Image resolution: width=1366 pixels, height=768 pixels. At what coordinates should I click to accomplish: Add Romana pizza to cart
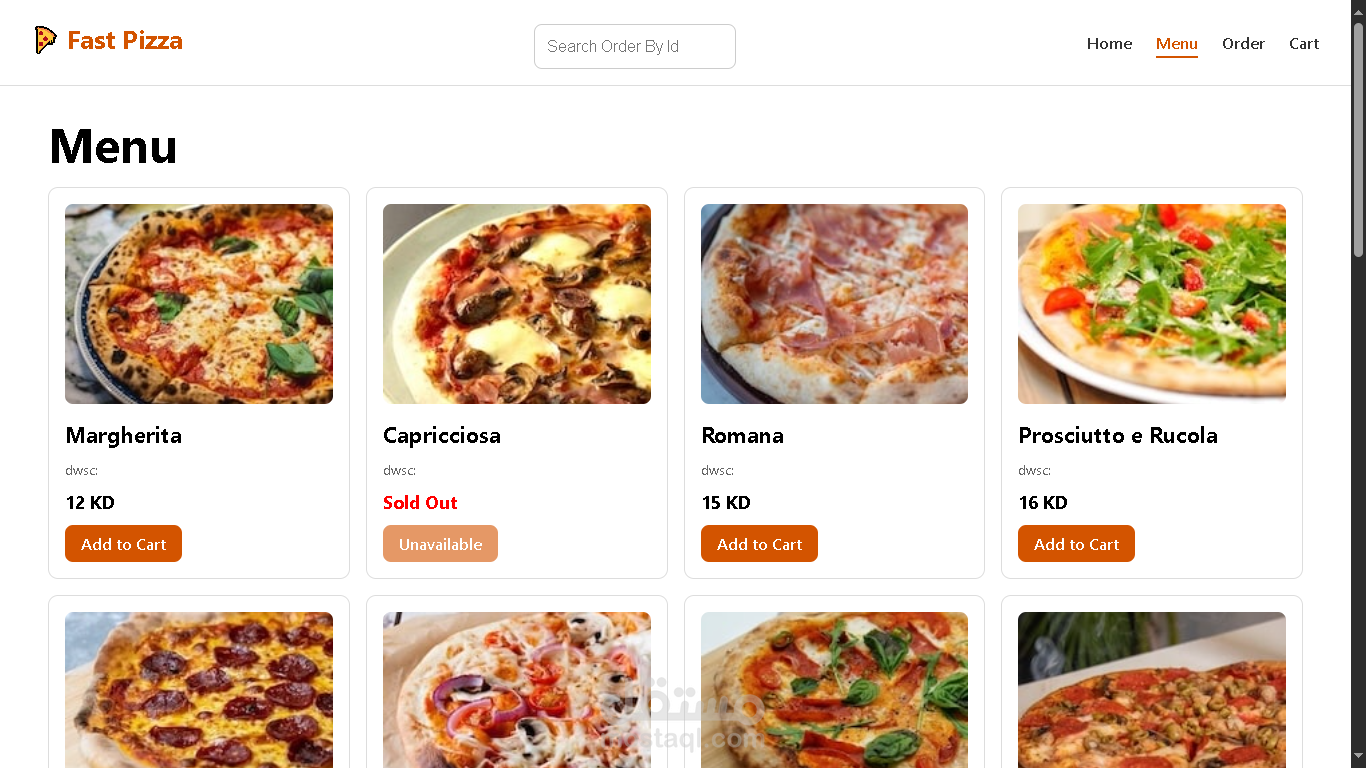(x=759, y=544)
